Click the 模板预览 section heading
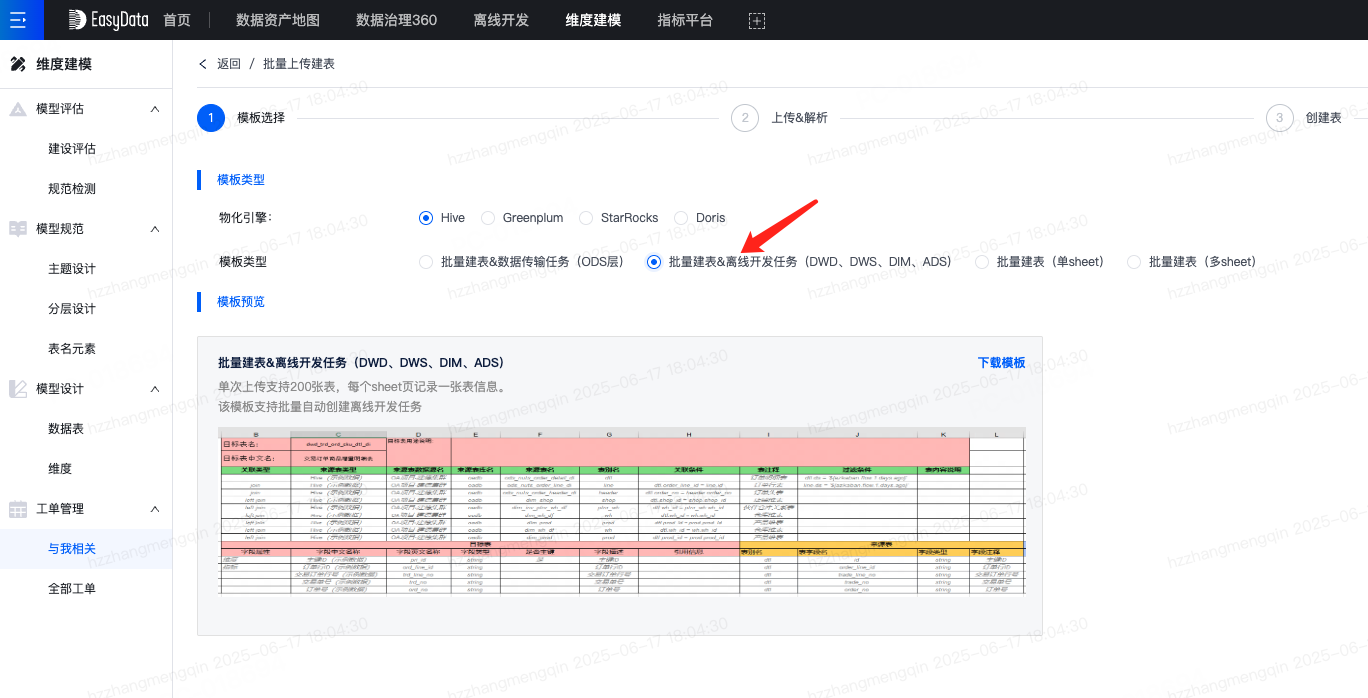 coord(241,302)
